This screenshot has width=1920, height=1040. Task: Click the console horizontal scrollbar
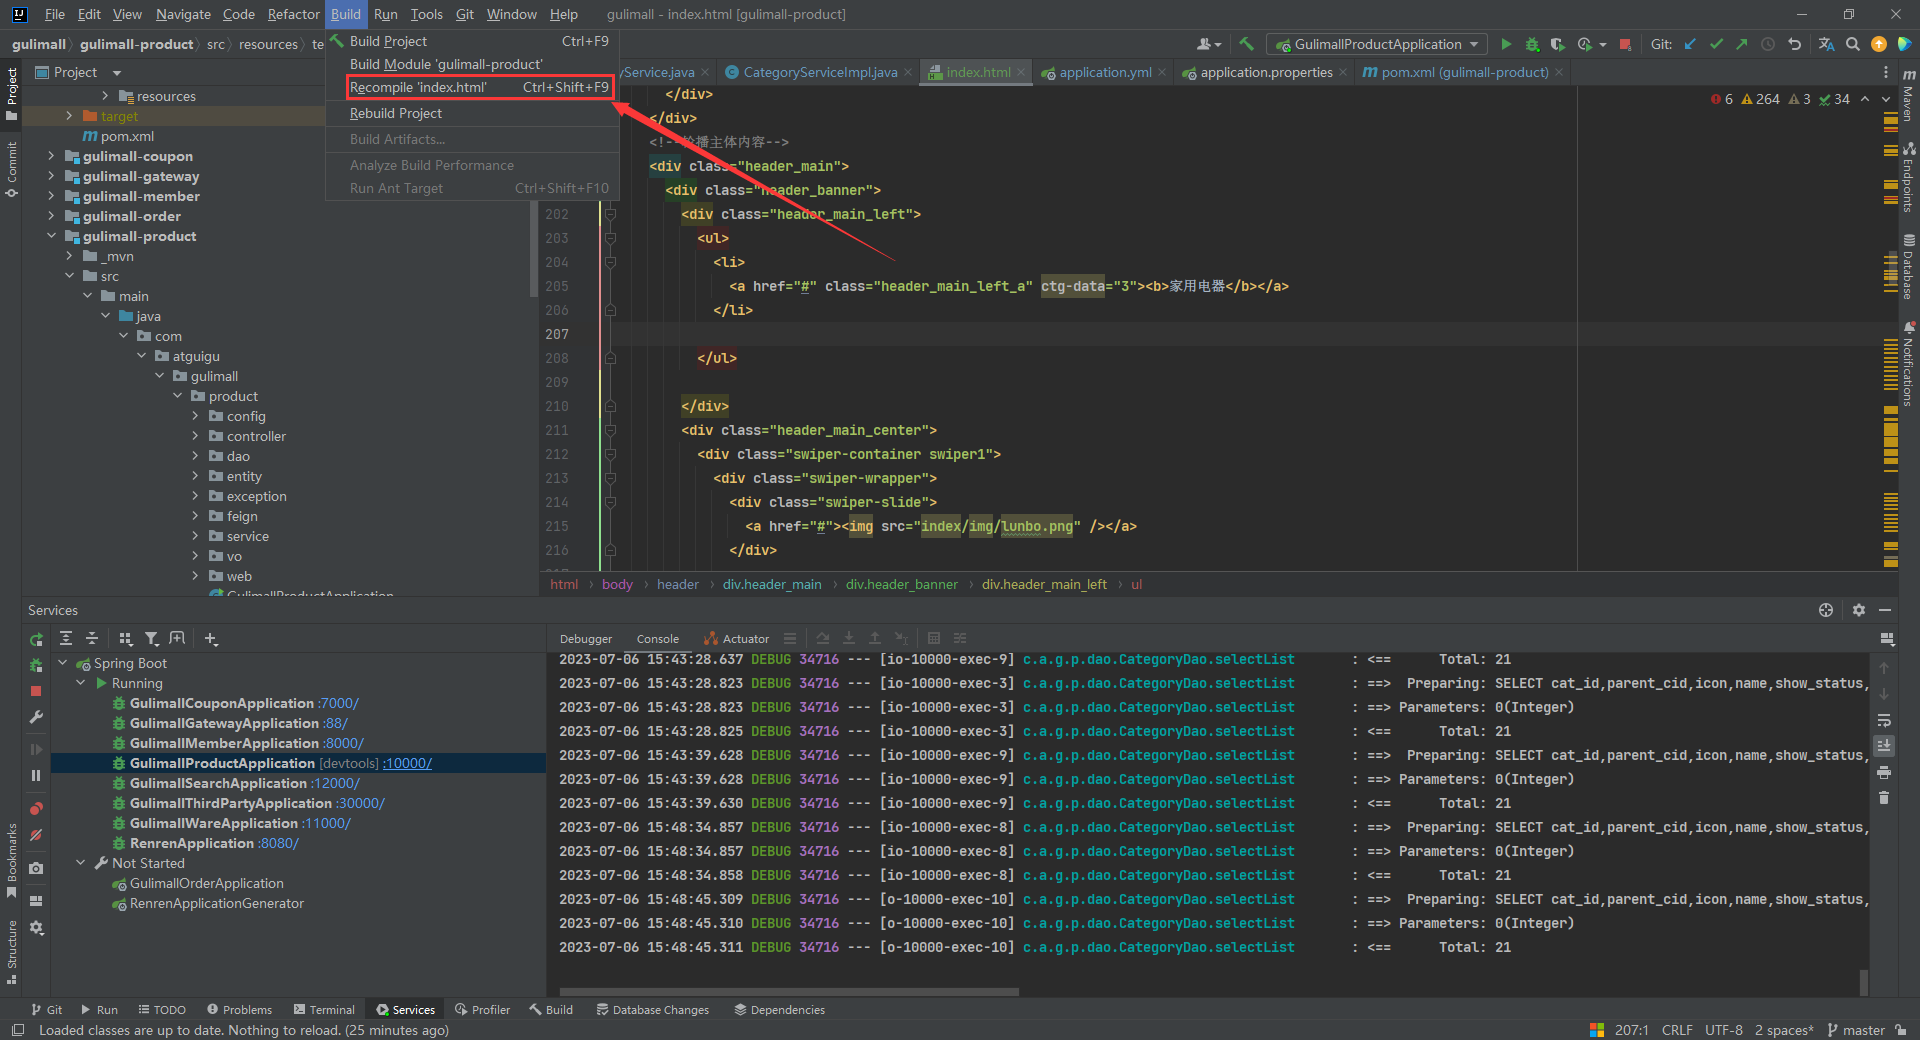(x=790, y=992)
